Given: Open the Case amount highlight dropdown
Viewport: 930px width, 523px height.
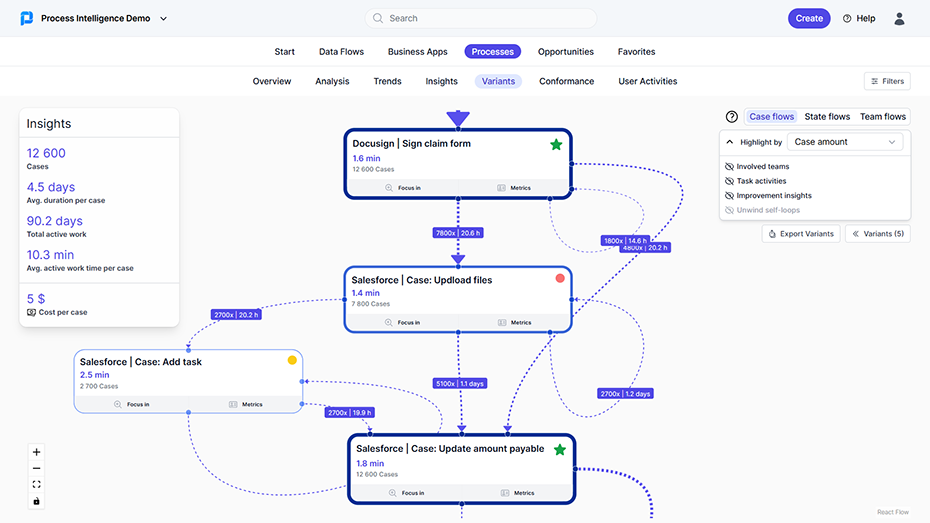Looking at the screenshot, I should point(845,142).
